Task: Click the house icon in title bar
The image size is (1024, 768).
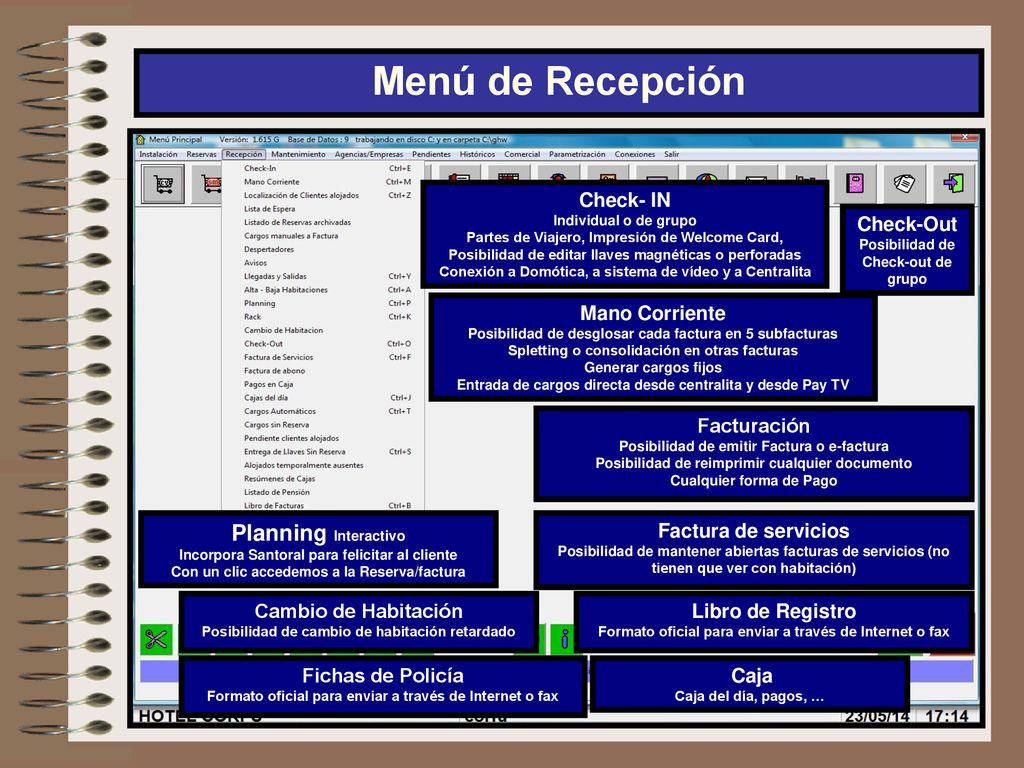Action: (140, 139)
